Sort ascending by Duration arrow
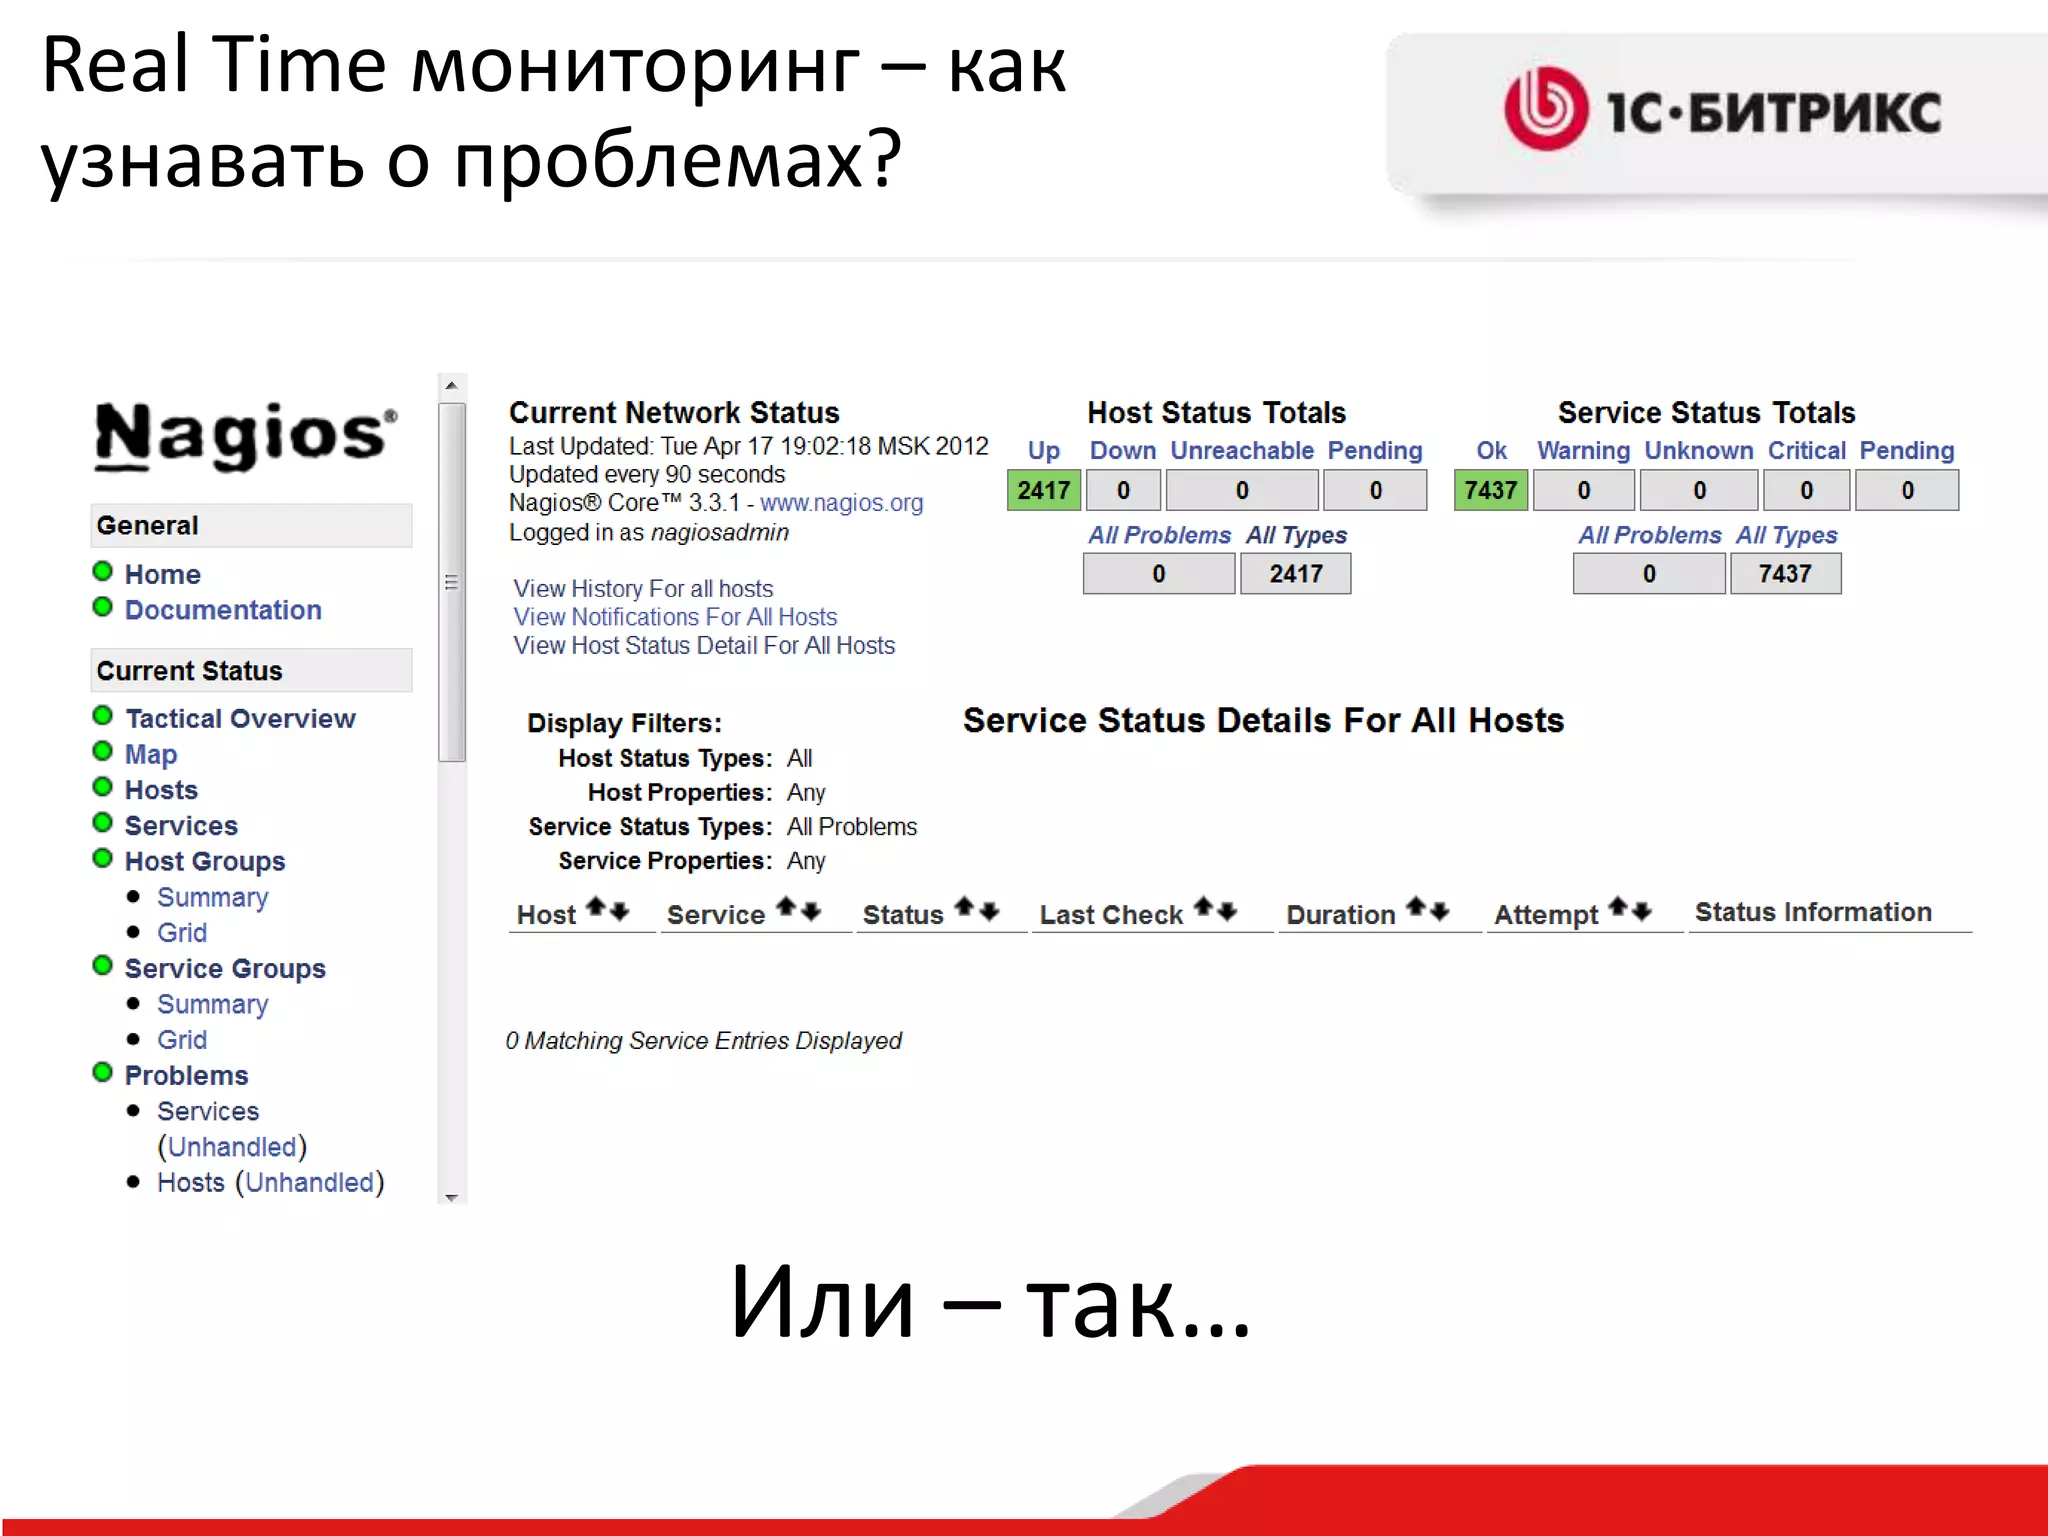This screenshot has height=1536, width=2048. pos(1416,907)
